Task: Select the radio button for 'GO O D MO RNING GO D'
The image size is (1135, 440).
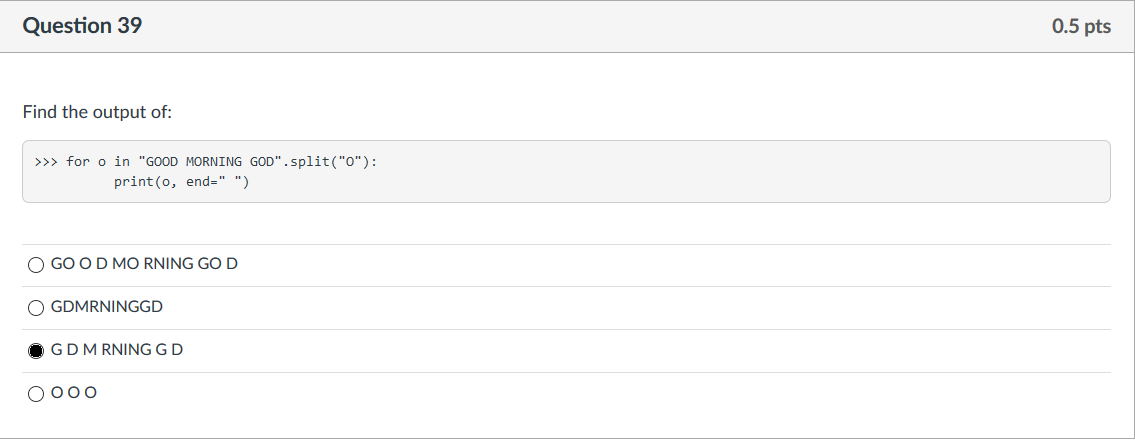Action: 35,265
